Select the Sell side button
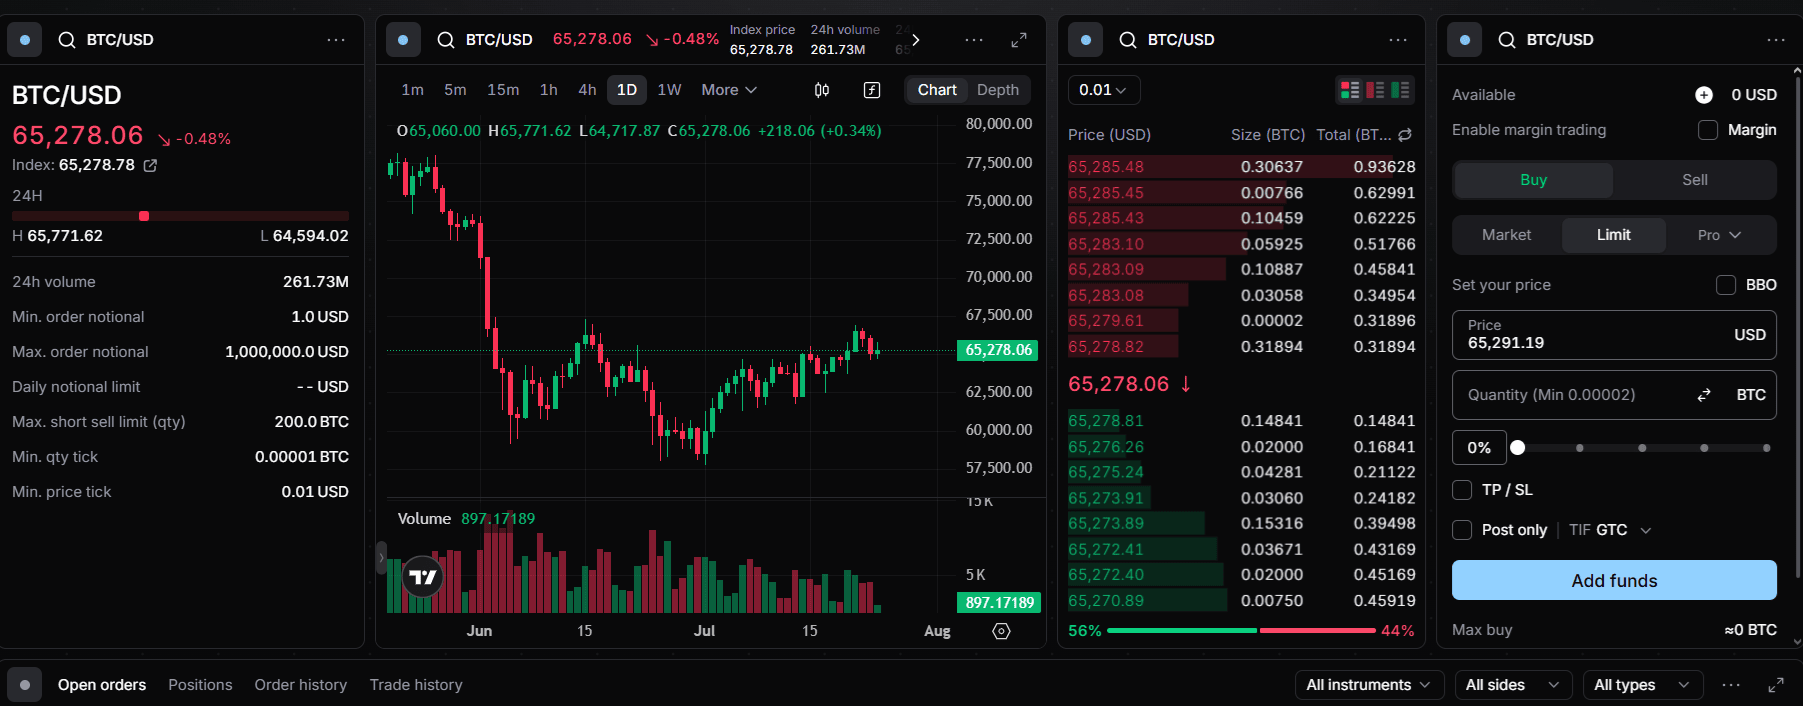The height and width of the screenshot is (706, 1803). point(1694,180)
